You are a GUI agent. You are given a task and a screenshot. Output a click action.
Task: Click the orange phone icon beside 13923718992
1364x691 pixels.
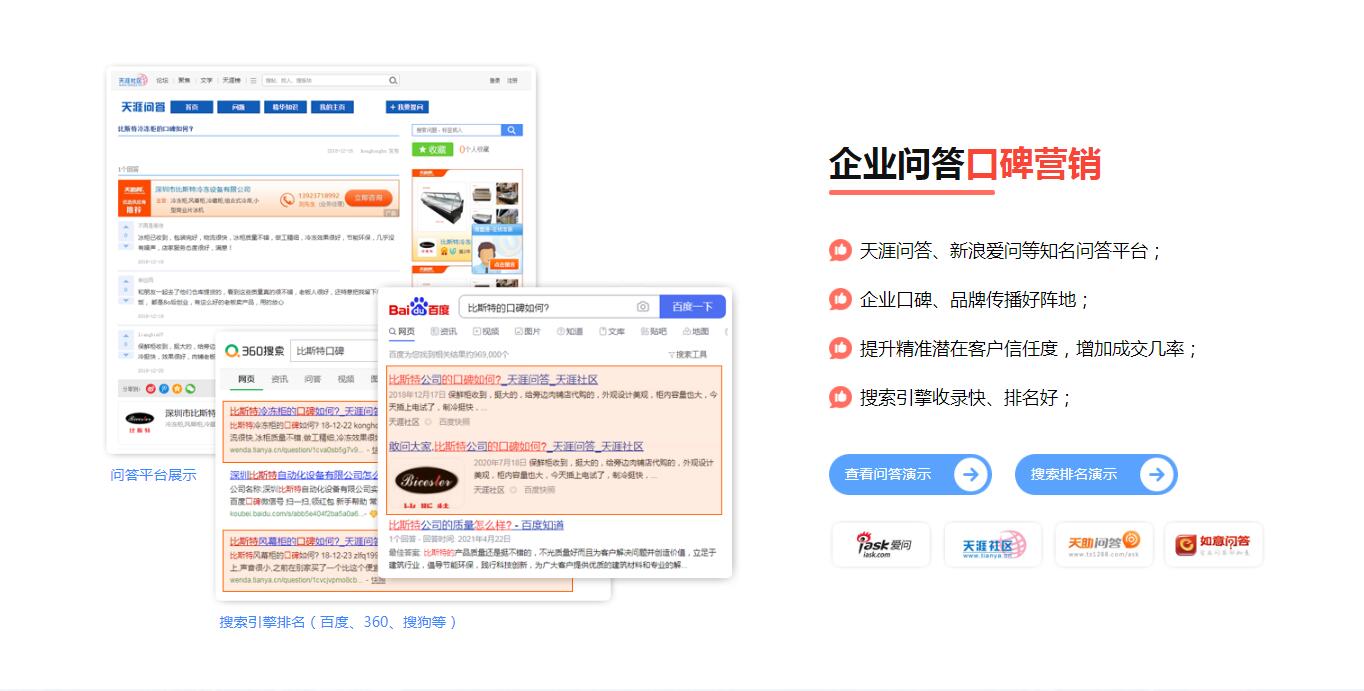(288, 200)
